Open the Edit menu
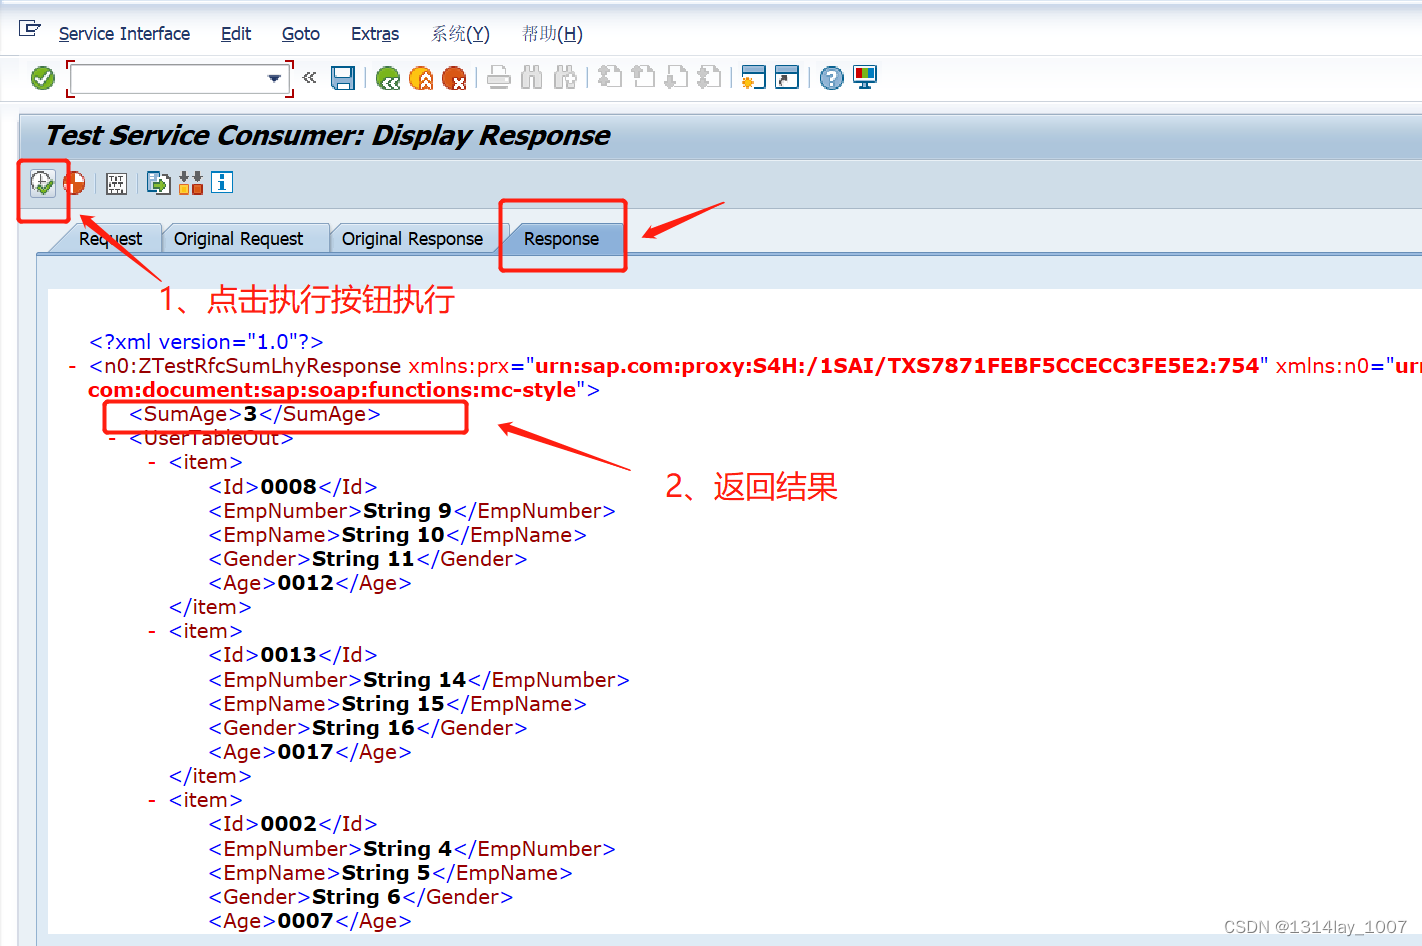This screenshot has height=946, width=1422. coord(236,34)
